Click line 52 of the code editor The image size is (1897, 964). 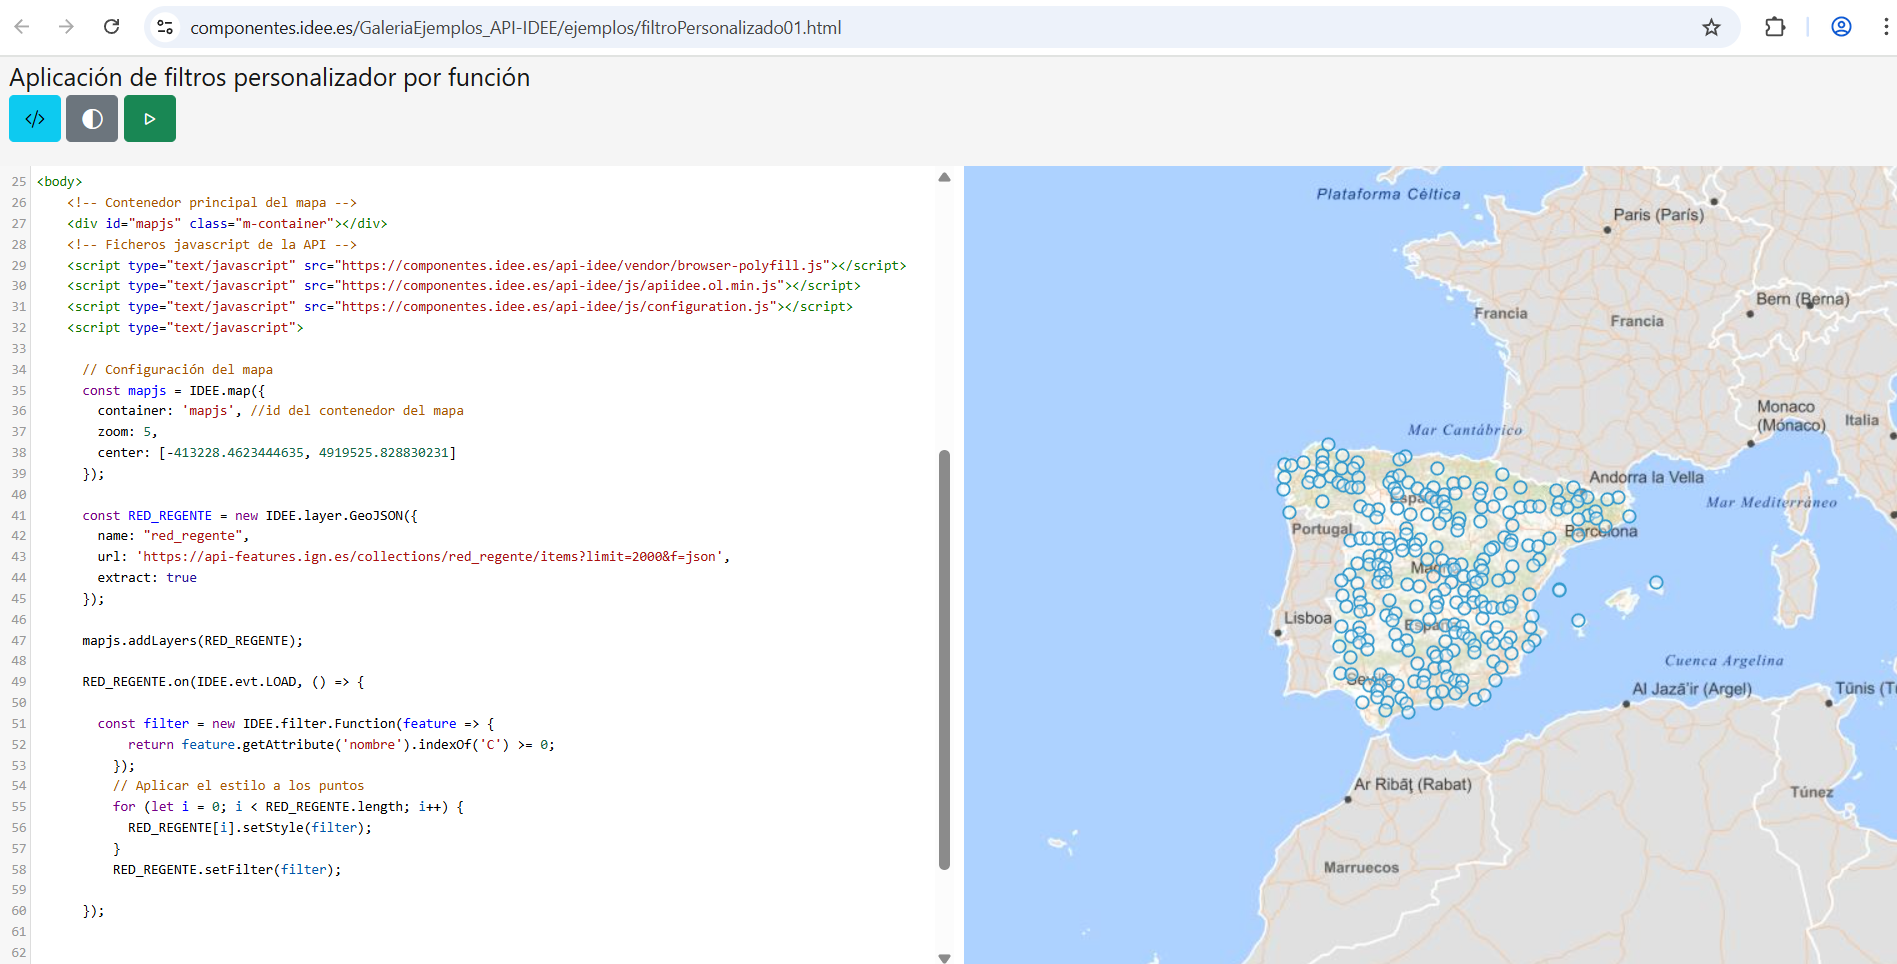340,745
